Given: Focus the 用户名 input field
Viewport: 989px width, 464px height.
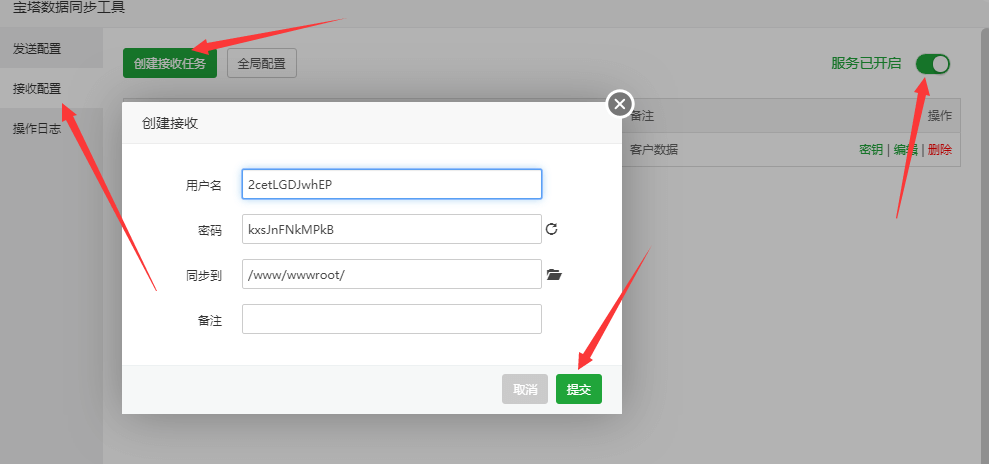Looking at the screenshot, I should pos(391,184).
